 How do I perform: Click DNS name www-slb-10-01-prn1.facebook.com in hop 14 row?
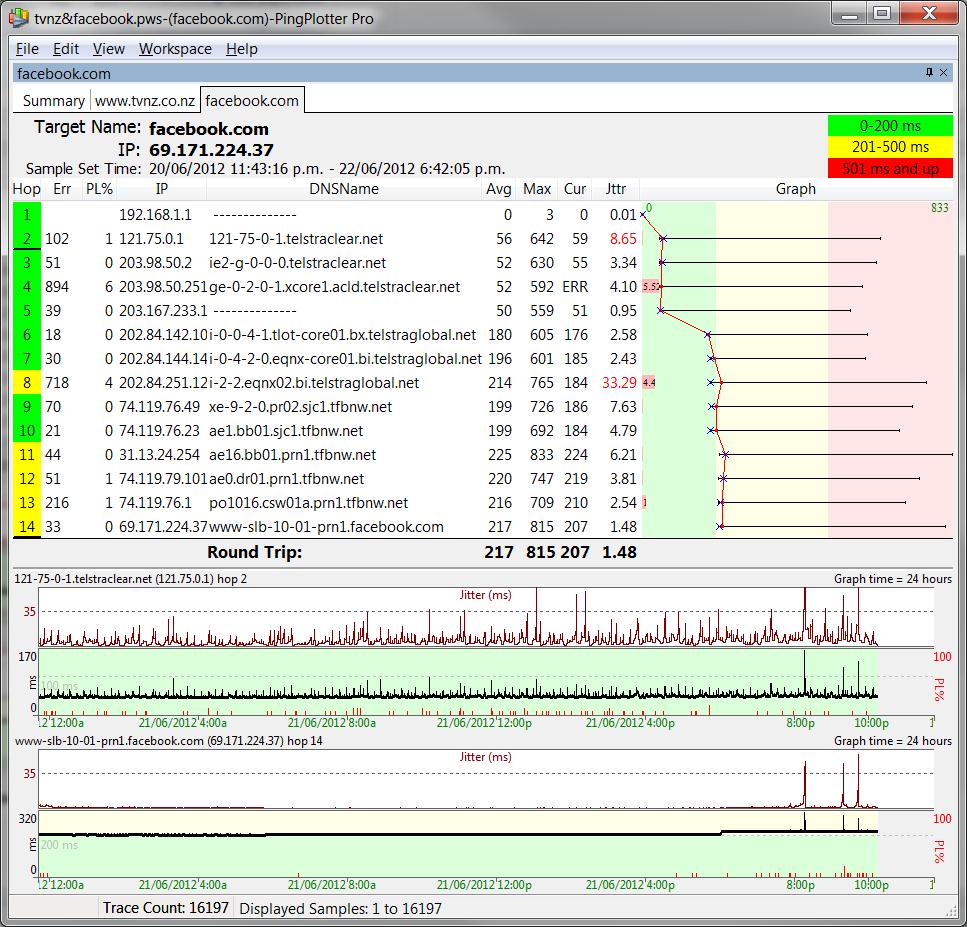point(326,527)
